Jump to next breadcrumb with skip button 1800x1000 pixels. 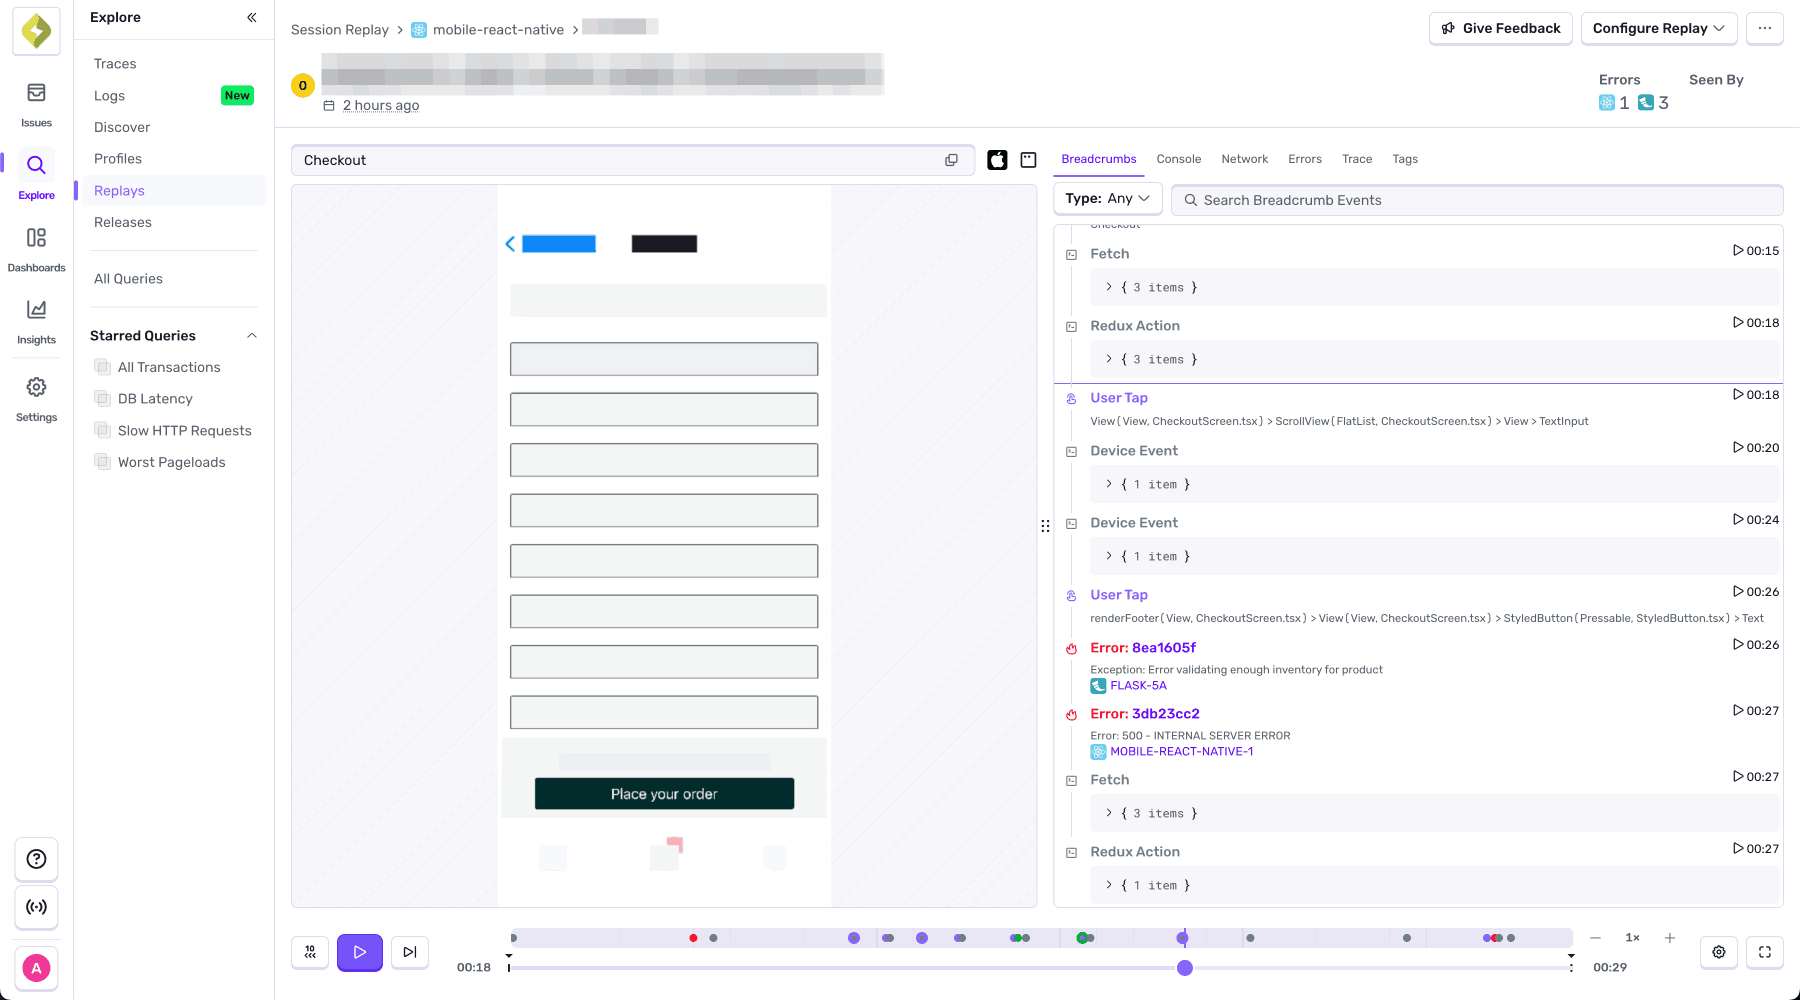pos(409,952)
